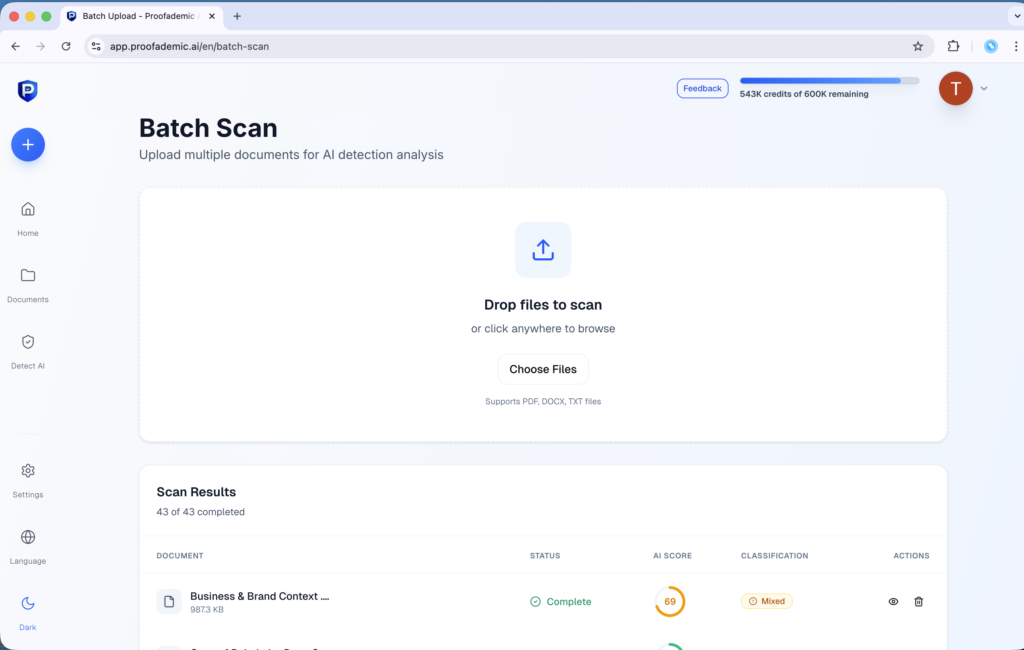Screen dimensions: 1024x650
Task: Click the Supports PDF, DOCX, TXT files note
Action: (543, 401)
